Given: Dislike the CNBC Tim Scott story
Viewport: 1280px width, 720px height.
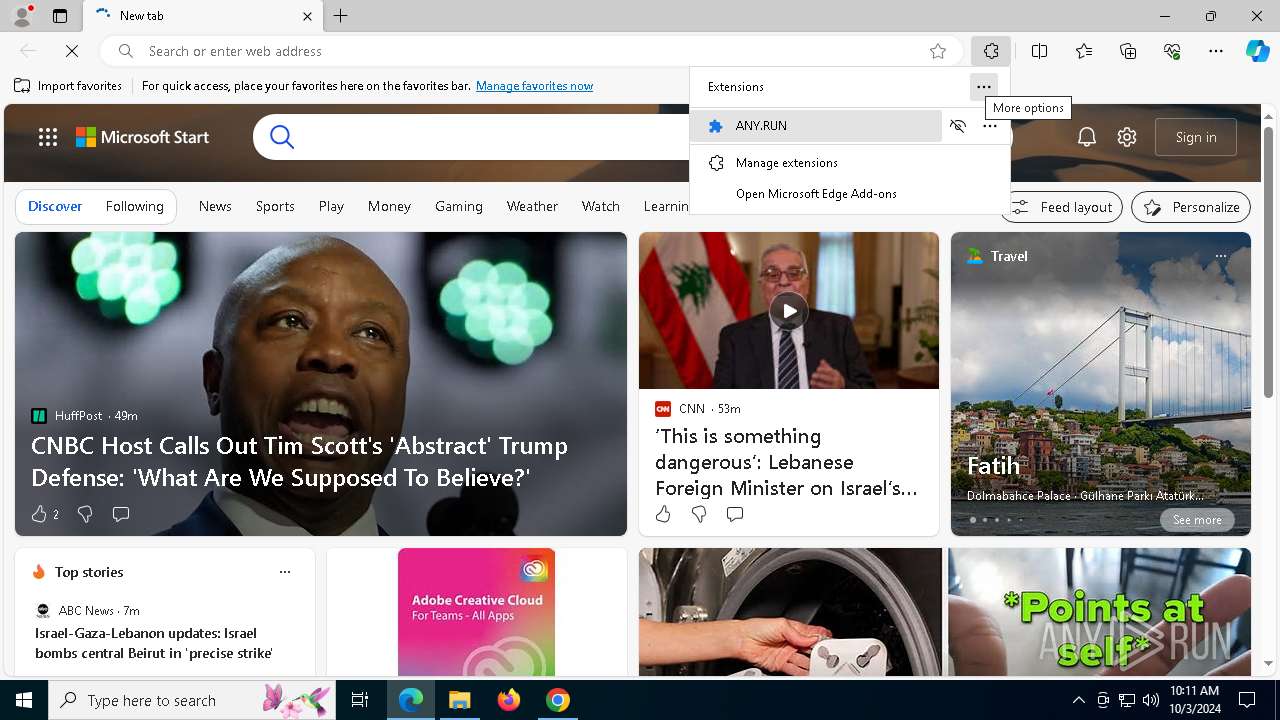Looking at the screenshot, I should [x=85, y=514].
